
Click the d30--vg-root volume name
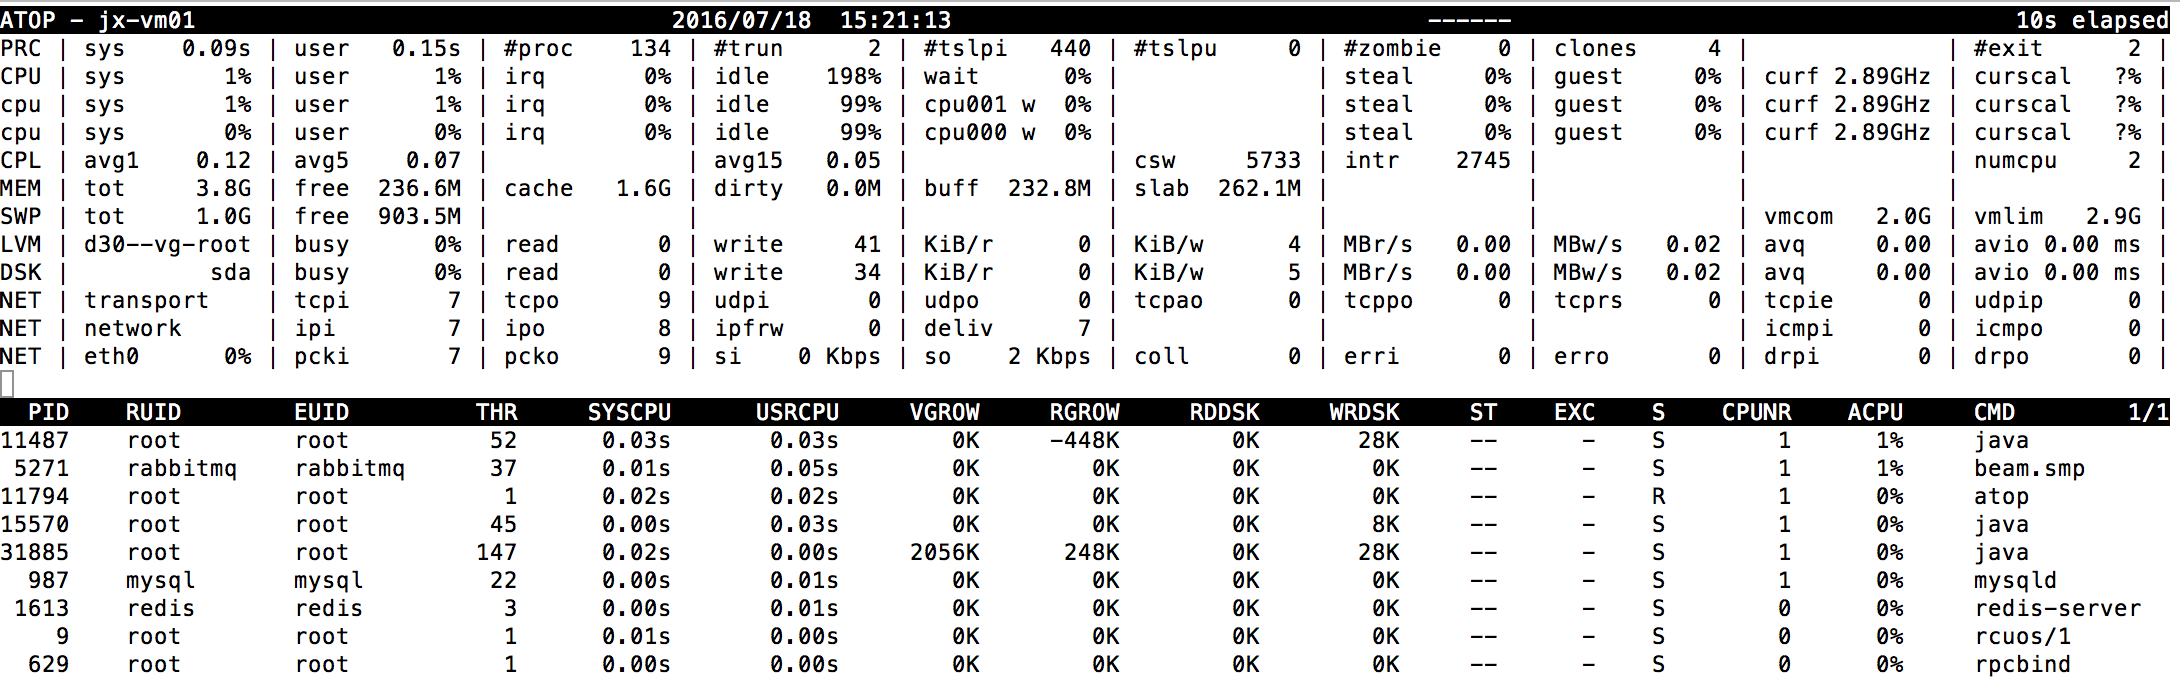(x=167, y=244)
